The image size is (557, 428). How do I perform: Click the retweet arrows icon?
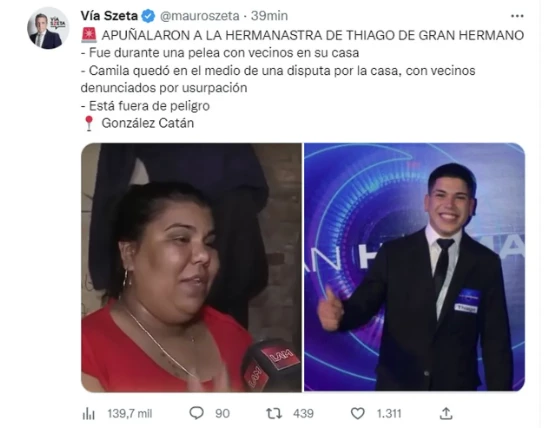coord(274,413)
